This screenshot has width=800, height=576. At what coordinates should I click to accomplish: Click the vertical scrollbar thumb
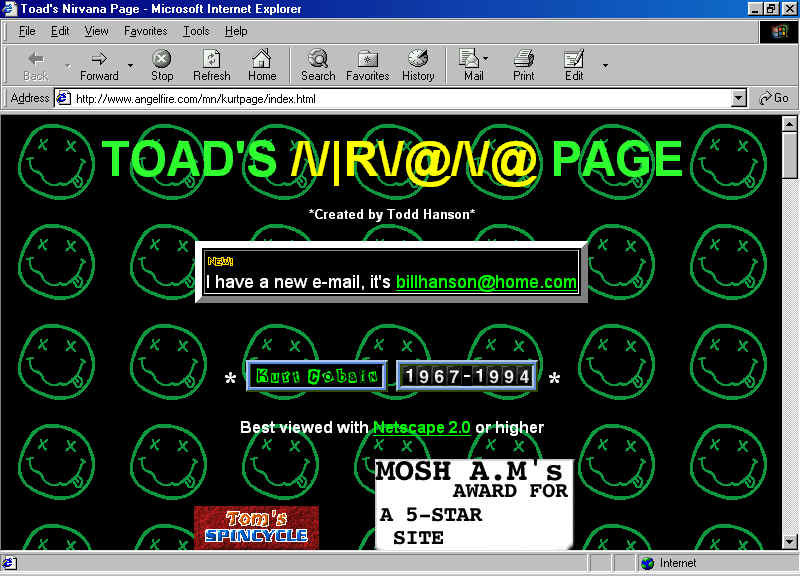[789, 155]
